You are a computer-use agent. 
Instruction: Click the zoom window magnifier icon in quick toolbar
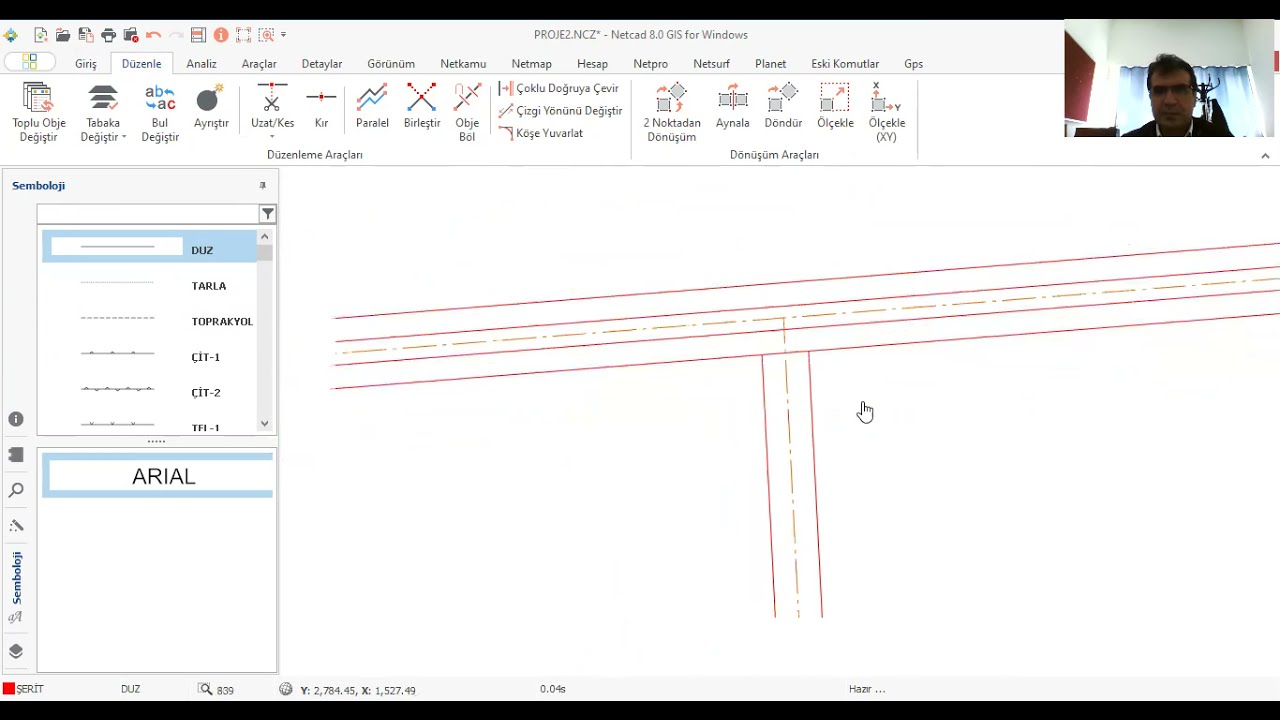point(266,35)
